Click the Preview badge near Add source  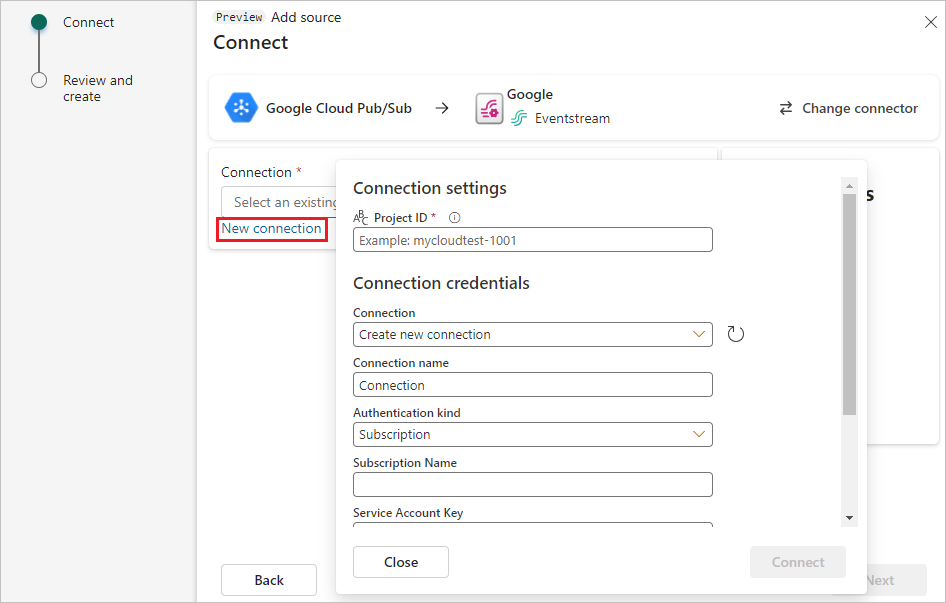pyautogui.click(x=238, y=16)
